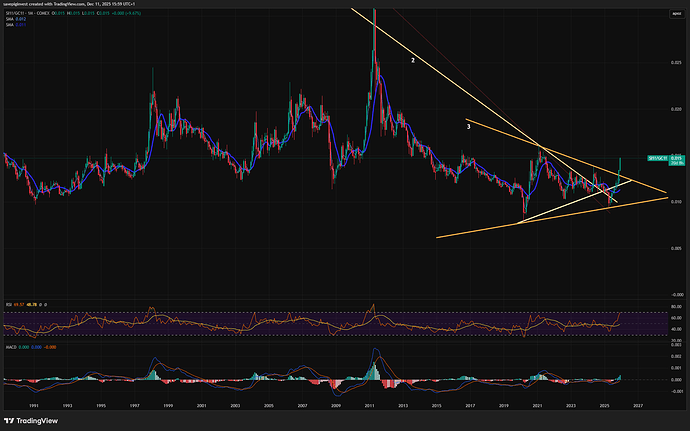690x431 pixels.
Task: Click the trendline text label "2"
Action: coord(413,61)
